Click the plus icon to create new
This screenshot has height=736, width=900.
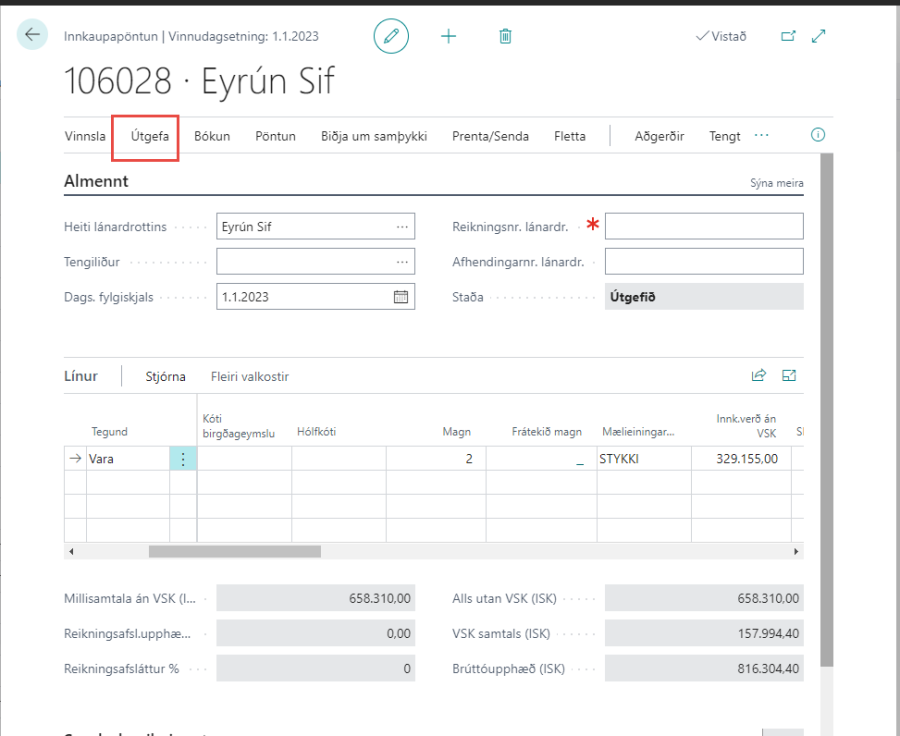coord(448,36)
